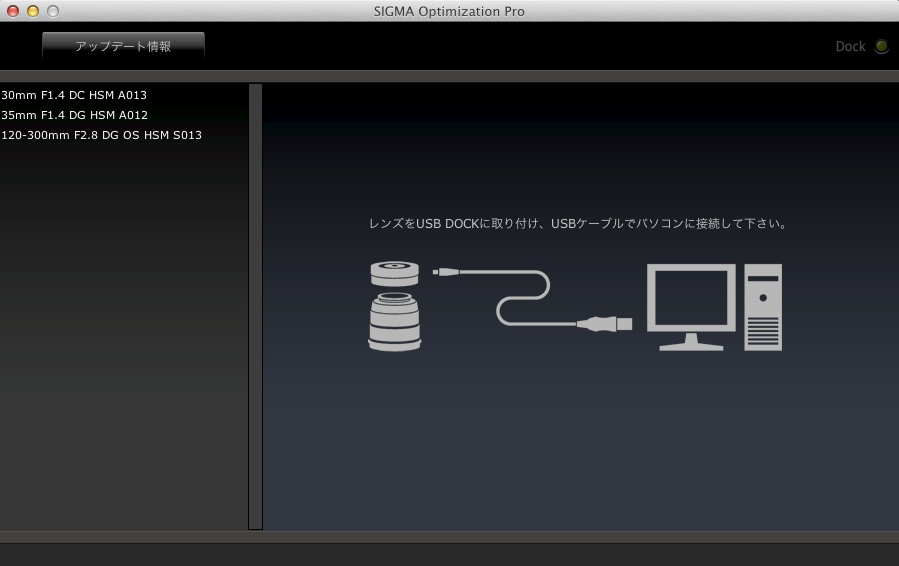Viewport: 899px width, 566px height.
Task: Click the lens and USB dock illustration
Action: pyautogui.click(x=394, y=306)
